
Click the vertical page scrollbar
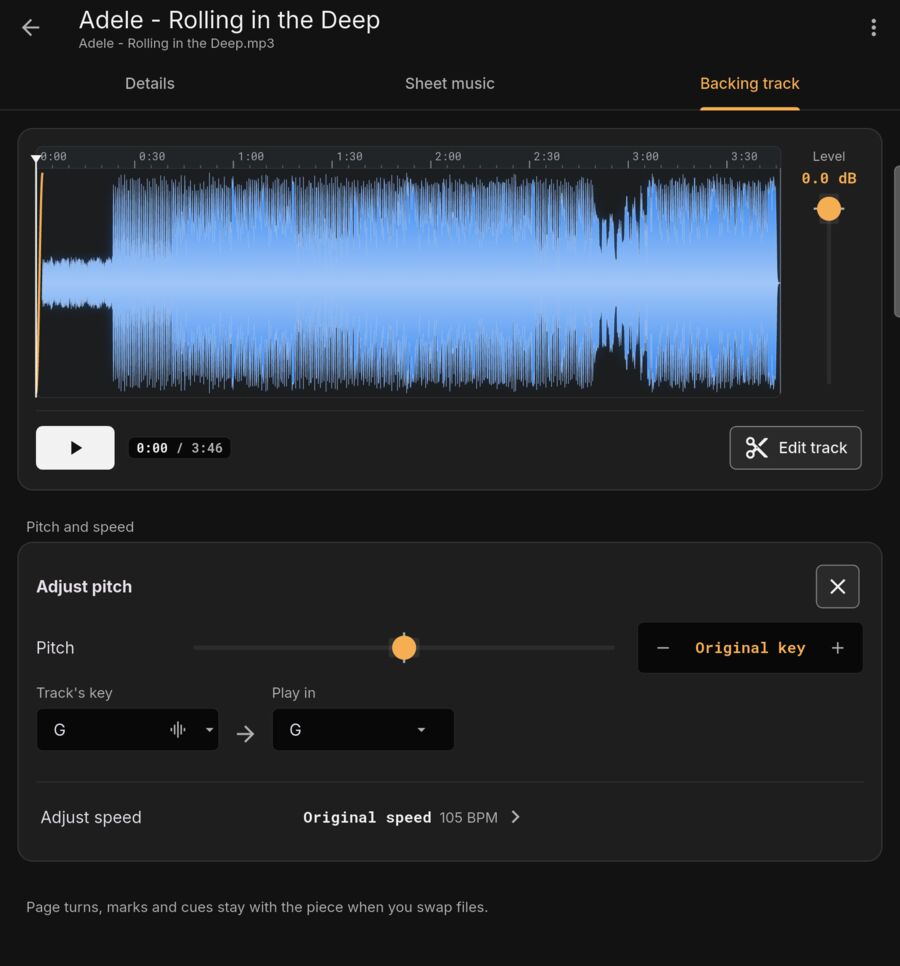pyautogui.click(x=896, y=242)
